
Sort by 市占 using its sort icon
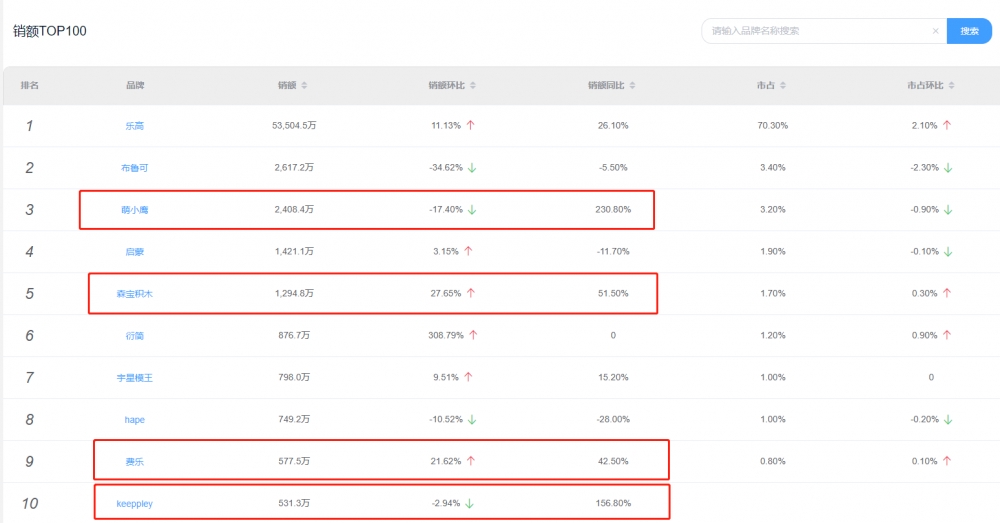click(x=780, y=86)
